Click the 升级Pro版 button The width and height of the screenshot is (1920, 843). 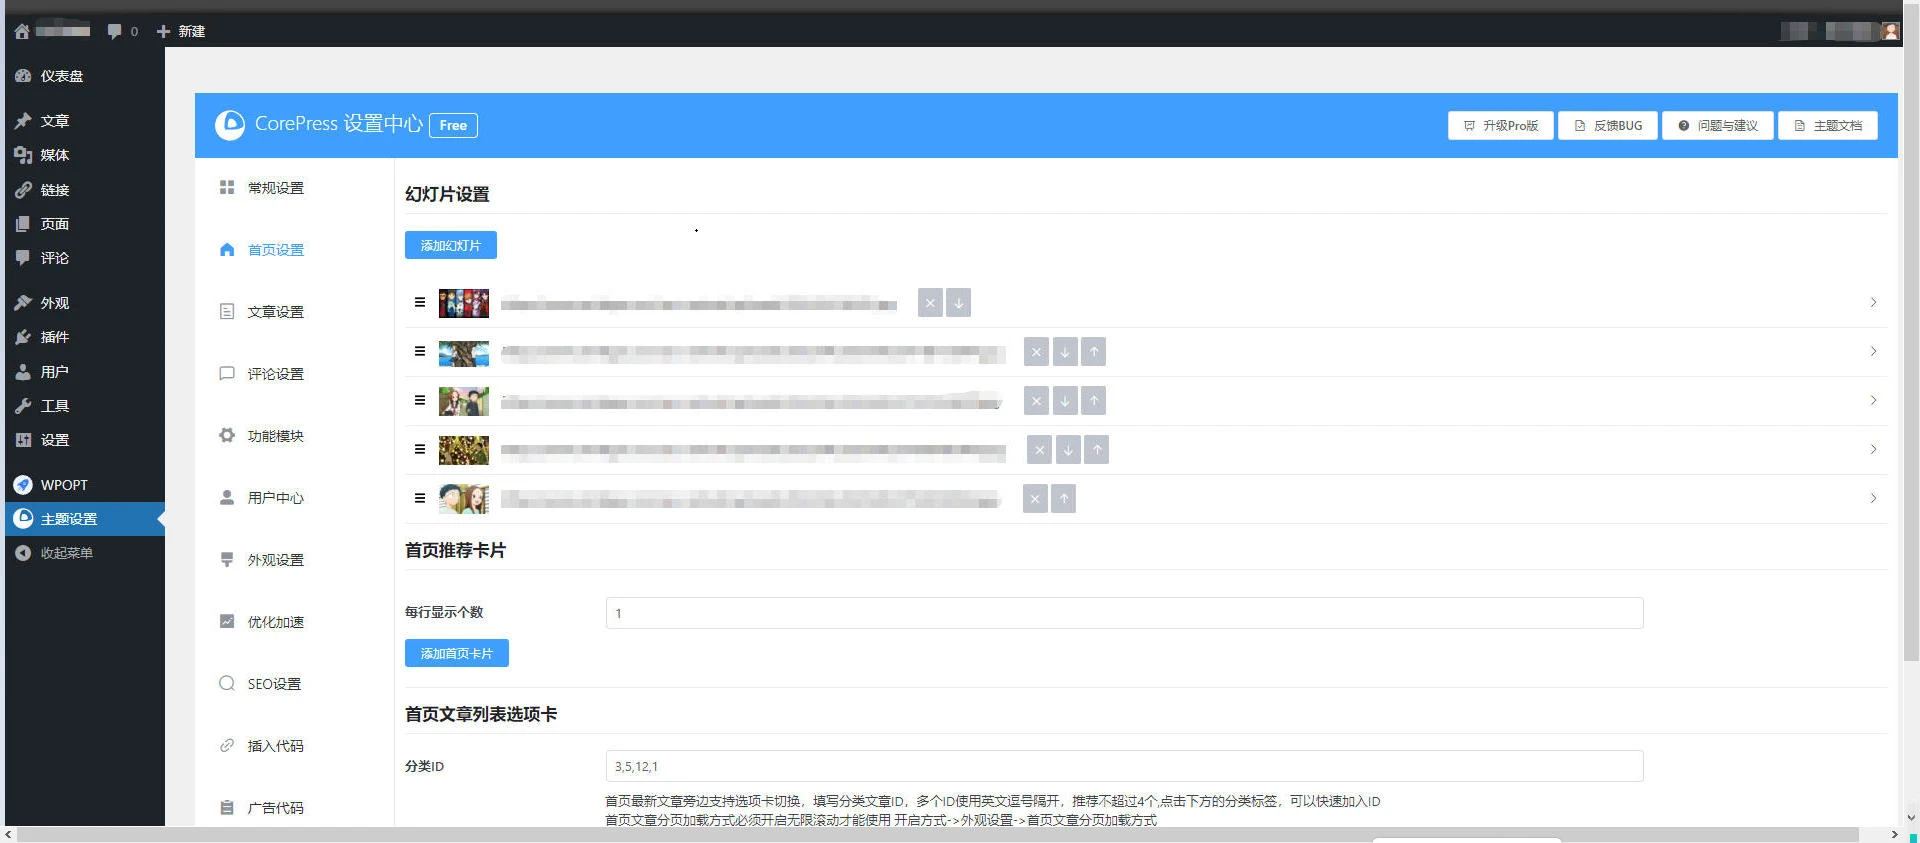[x=1500, y=125]
